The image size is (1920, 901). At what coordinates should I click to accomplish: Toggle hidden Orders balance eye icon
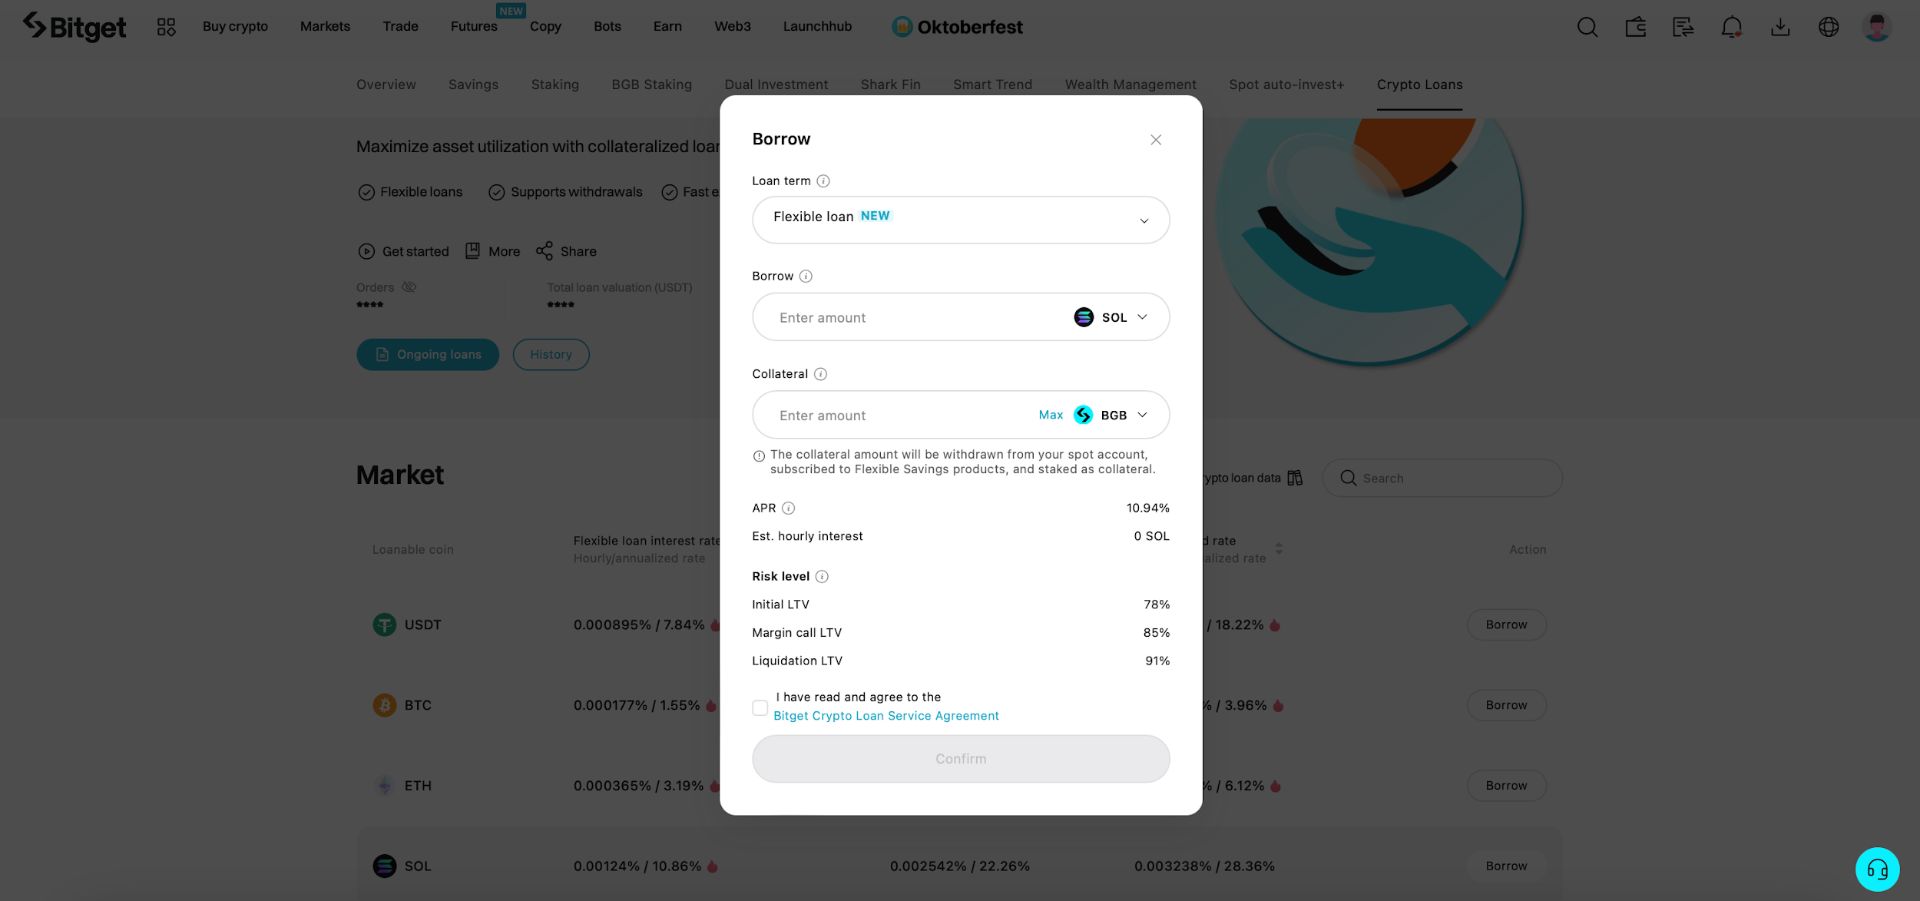[x=409, y=287]
